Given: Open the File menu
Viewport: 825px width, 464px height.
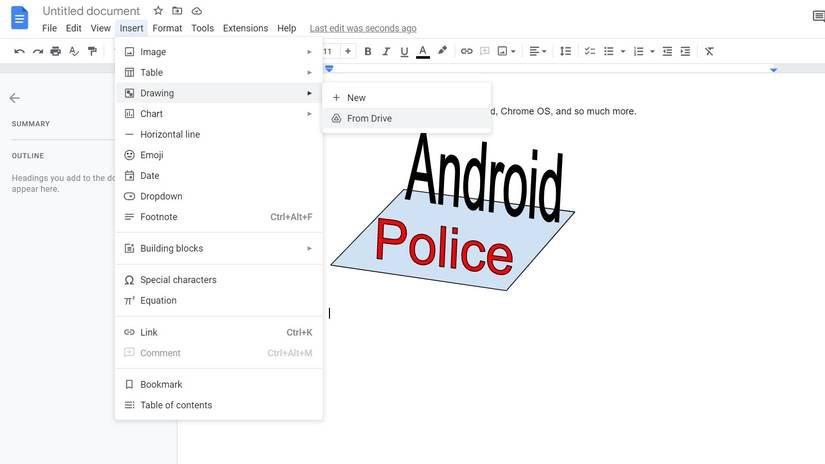Looking at the screenshot, I should coord(49,28).
